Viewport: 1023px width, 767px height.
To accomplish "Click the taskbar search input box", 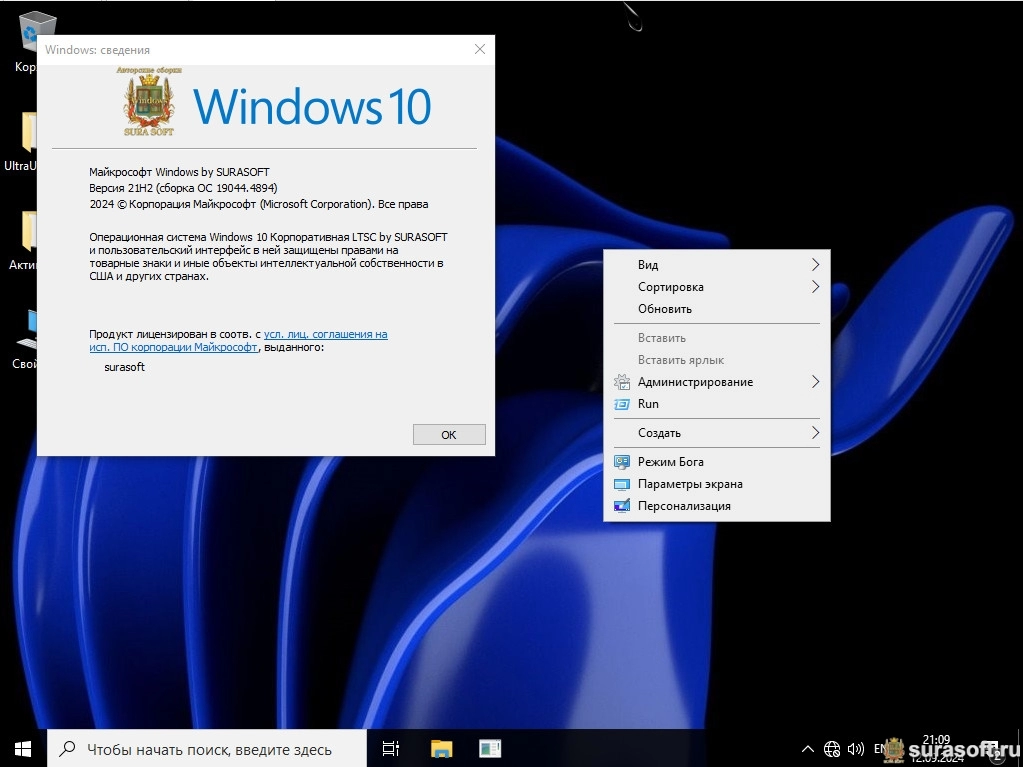I will (x=208, y=748).
